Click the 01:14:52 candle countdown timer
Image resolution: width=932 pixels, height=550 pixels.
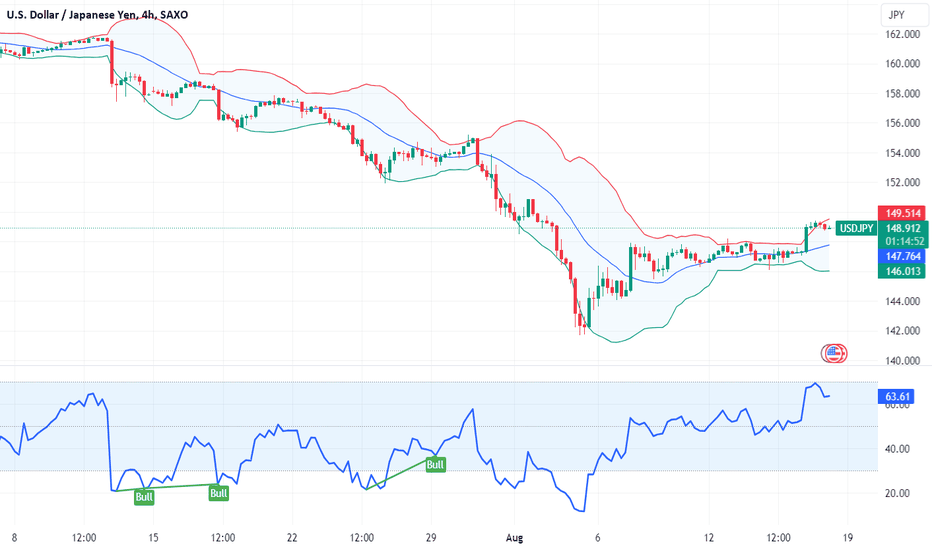coord(905,241)
